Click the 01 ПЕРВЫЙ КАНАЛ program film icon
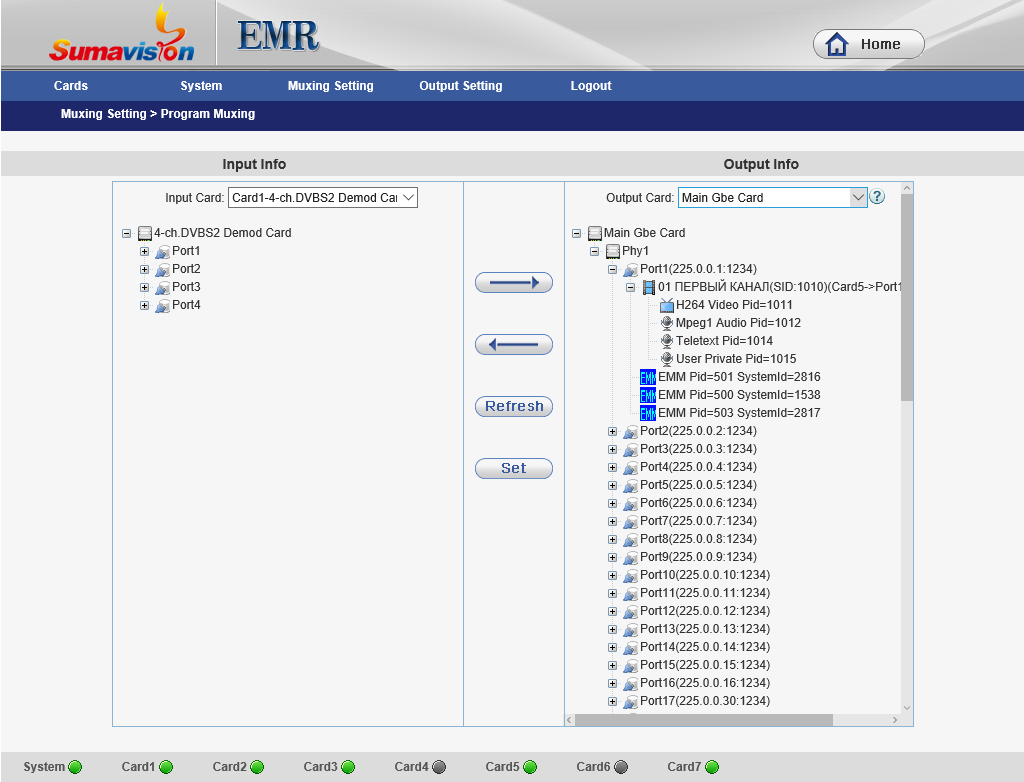This screenshot has height=782, width=1024. pos(649,287)
